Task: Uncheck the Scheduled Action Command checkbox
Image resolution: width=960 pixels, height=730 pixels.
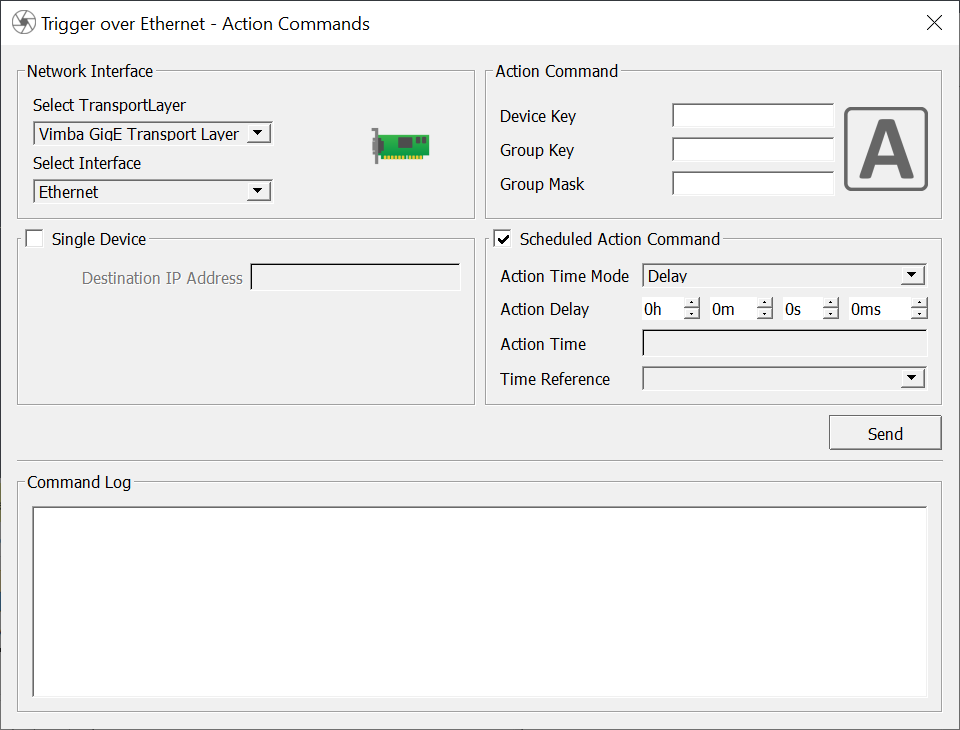Action: pyautogui.click(x=503, y=239)
